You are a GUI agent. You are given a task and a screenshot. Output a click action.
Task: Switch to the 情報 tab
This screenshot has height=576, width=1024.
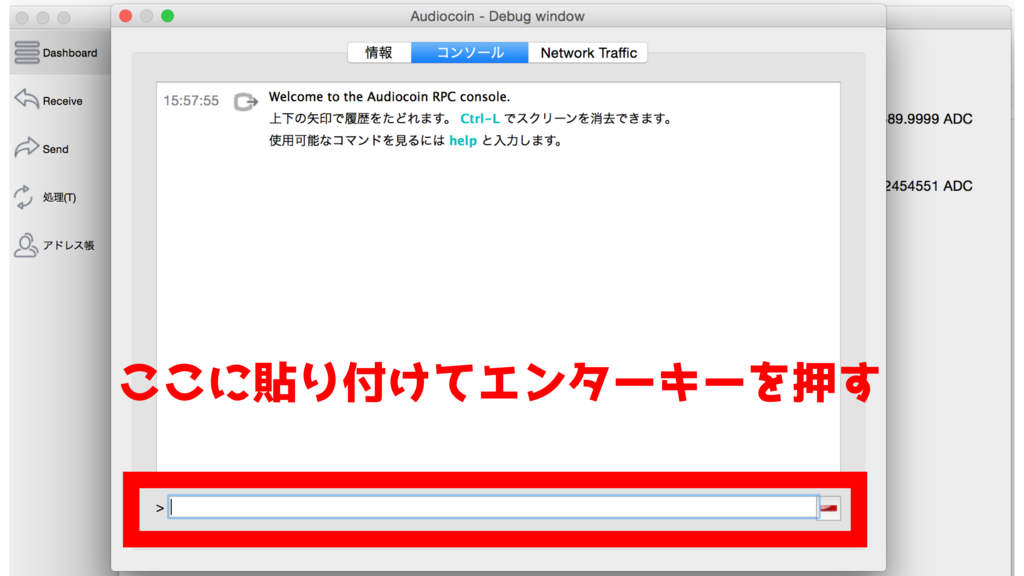[379, 53]
